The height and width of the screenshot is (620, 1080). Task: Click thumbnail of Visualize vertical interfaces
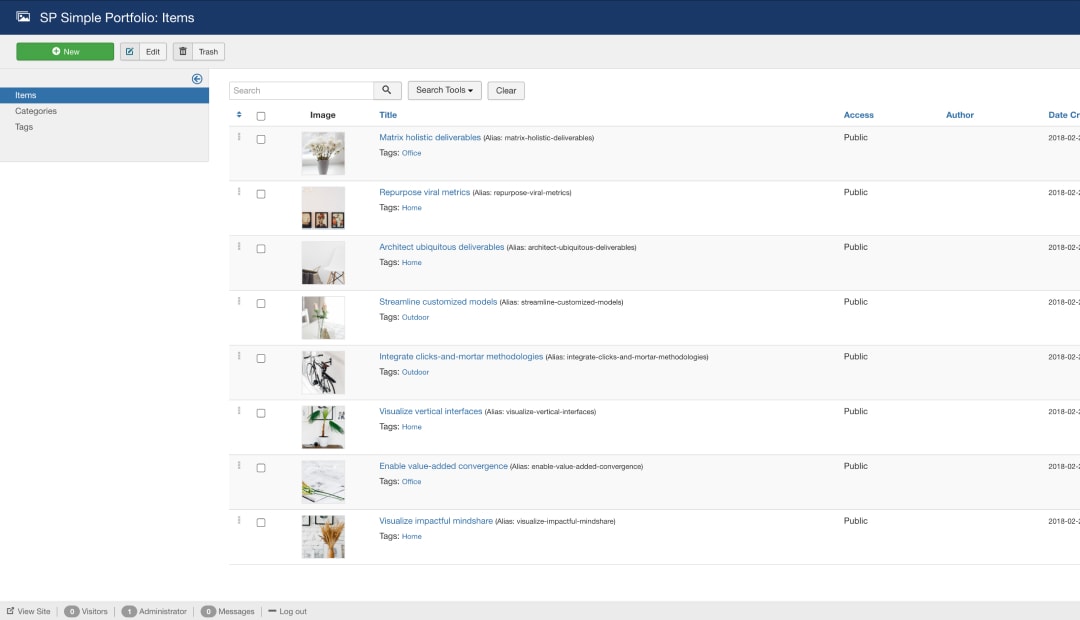click(x=323, y=427)
